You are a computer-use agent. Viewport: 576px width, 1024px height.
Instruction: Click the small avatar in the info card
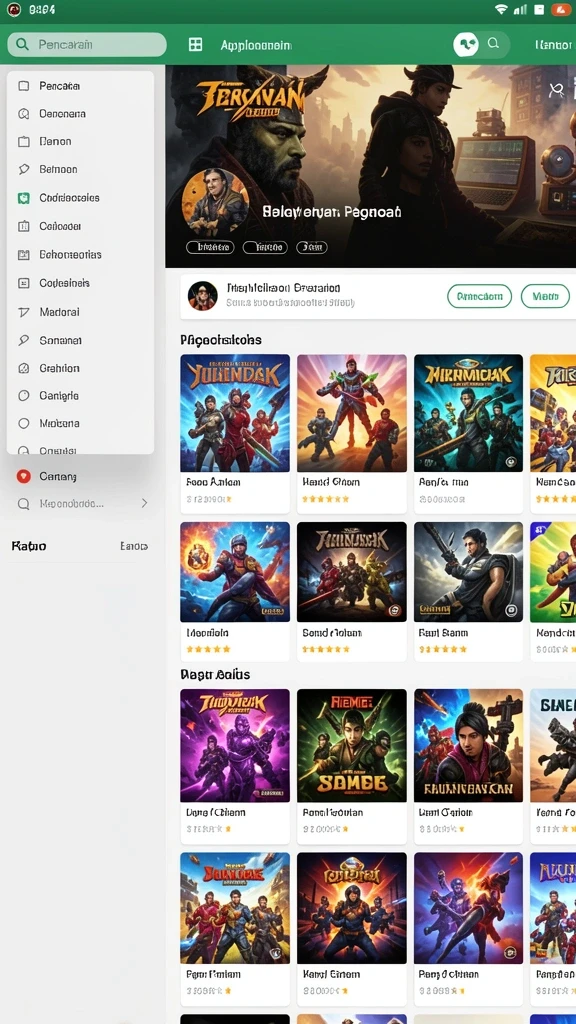(x=202, y=296)
